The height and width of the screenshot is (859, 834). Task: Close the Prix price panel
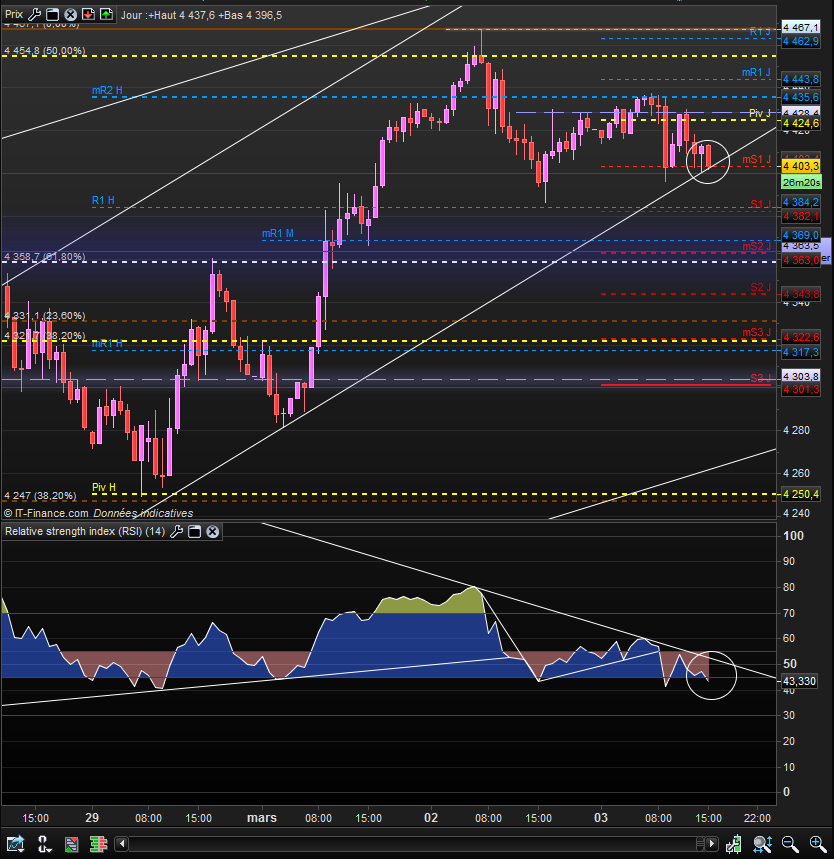pyautogui.click(x=69, y=15)
